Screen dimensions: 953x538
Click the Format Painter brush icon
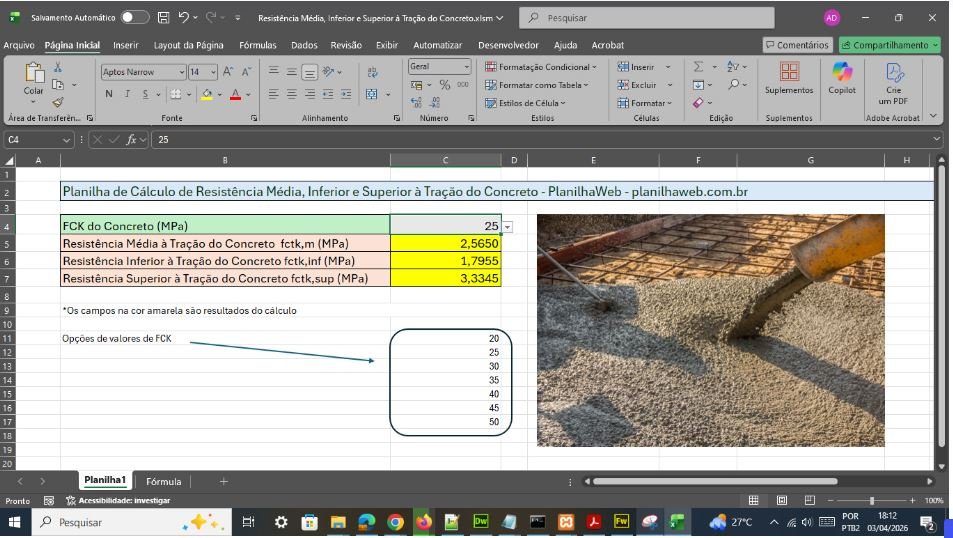58,102
